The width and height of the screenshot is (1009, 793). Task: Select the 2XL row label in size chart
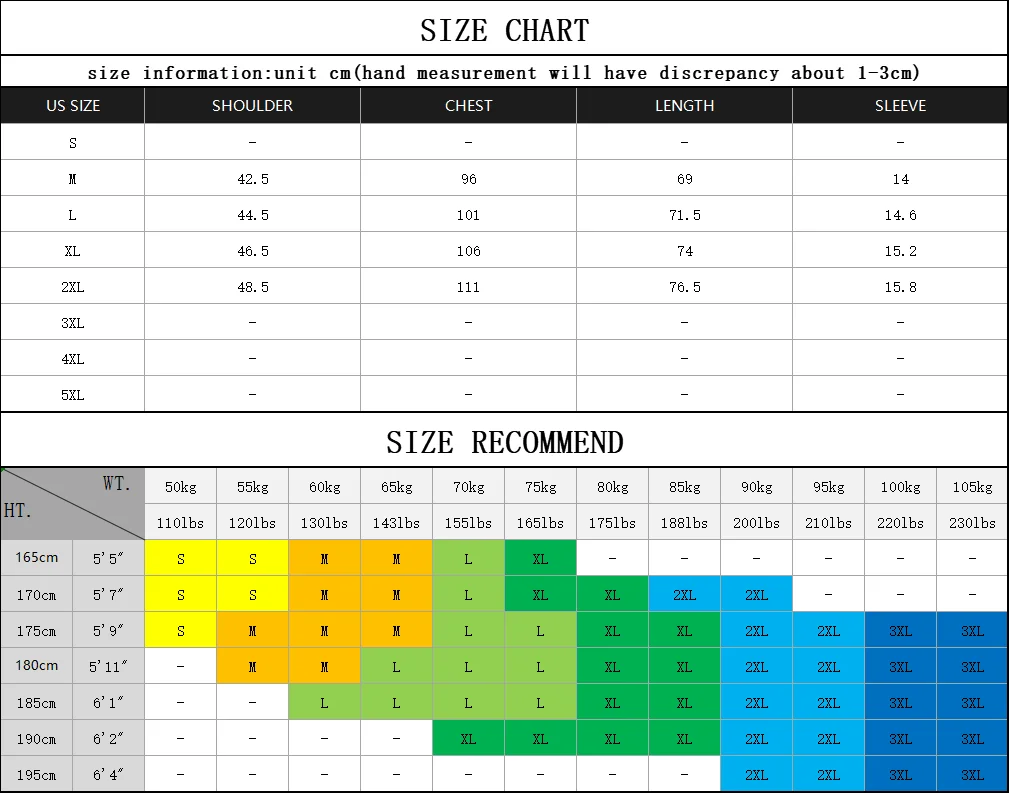pos(73,287)
